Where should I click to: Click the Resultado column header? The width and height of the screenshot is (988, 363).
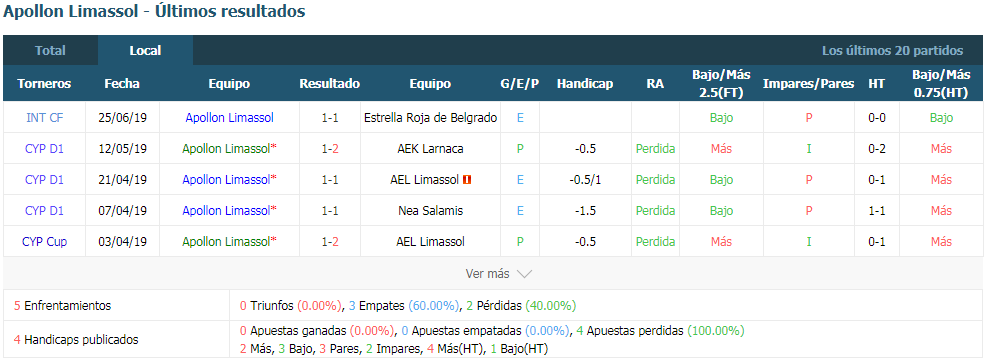pyautogui.click(x=330, y=83)
